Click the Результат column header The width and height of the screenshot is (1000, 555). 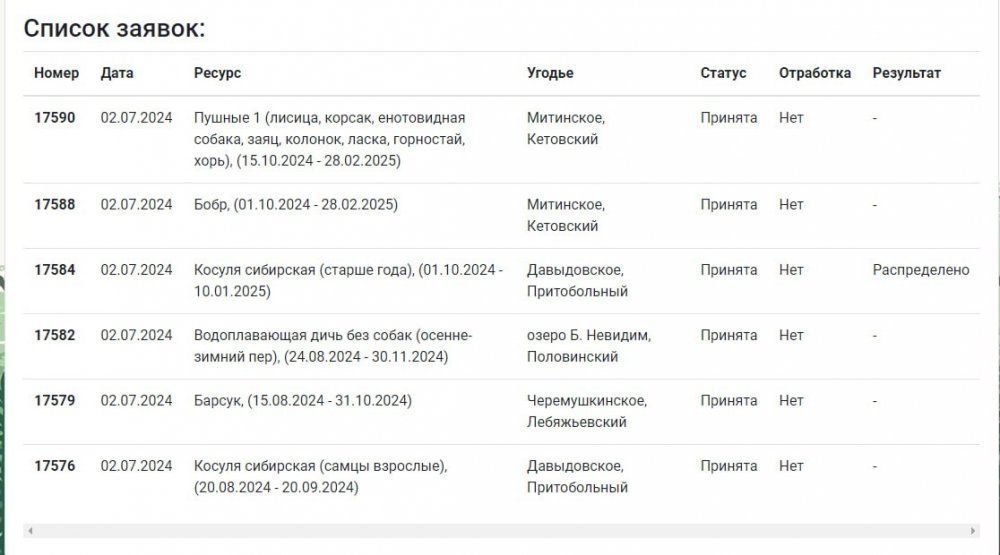coord(906,73)
